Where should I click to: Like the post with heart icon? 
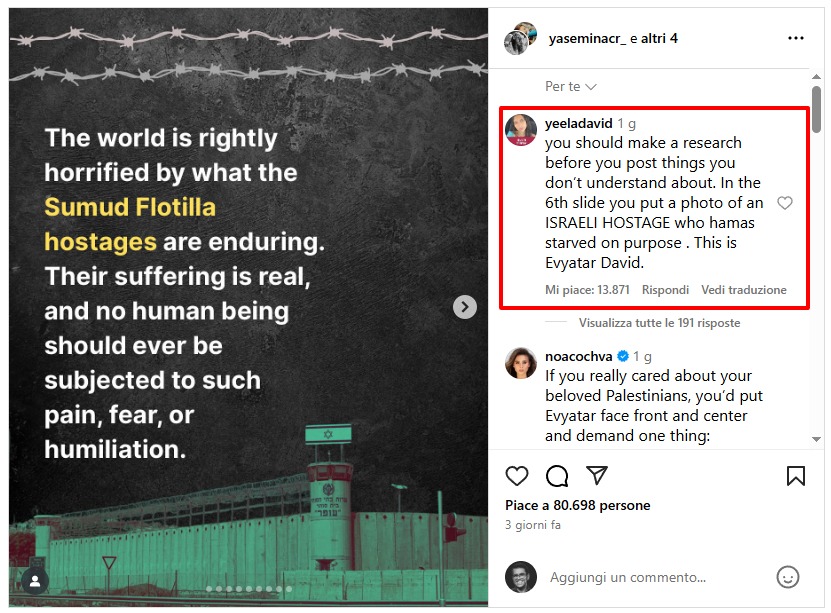[517, 476]
